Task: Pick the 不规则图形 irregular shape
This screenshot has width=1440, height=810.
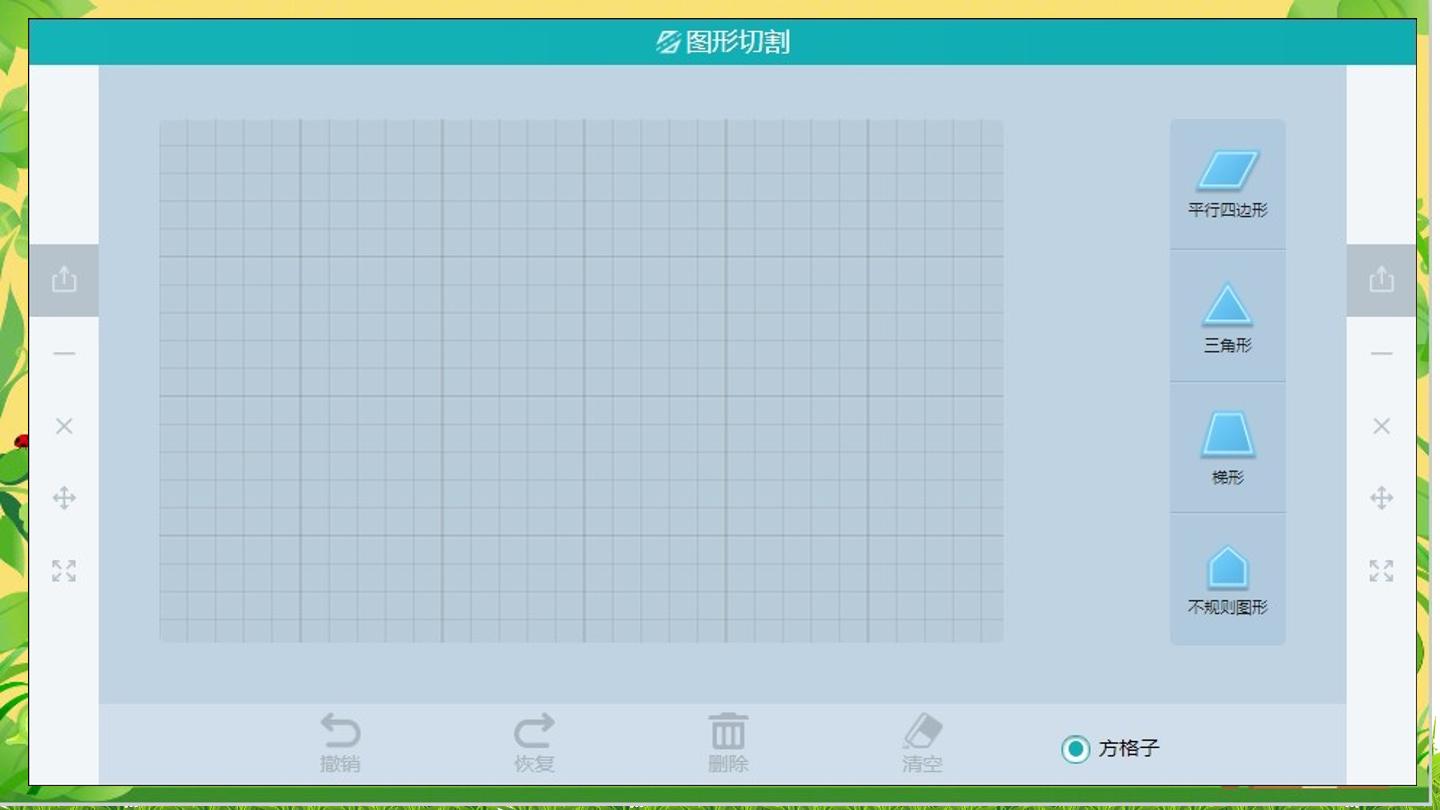Action: pyautogui.click(x=1227, y=579)
